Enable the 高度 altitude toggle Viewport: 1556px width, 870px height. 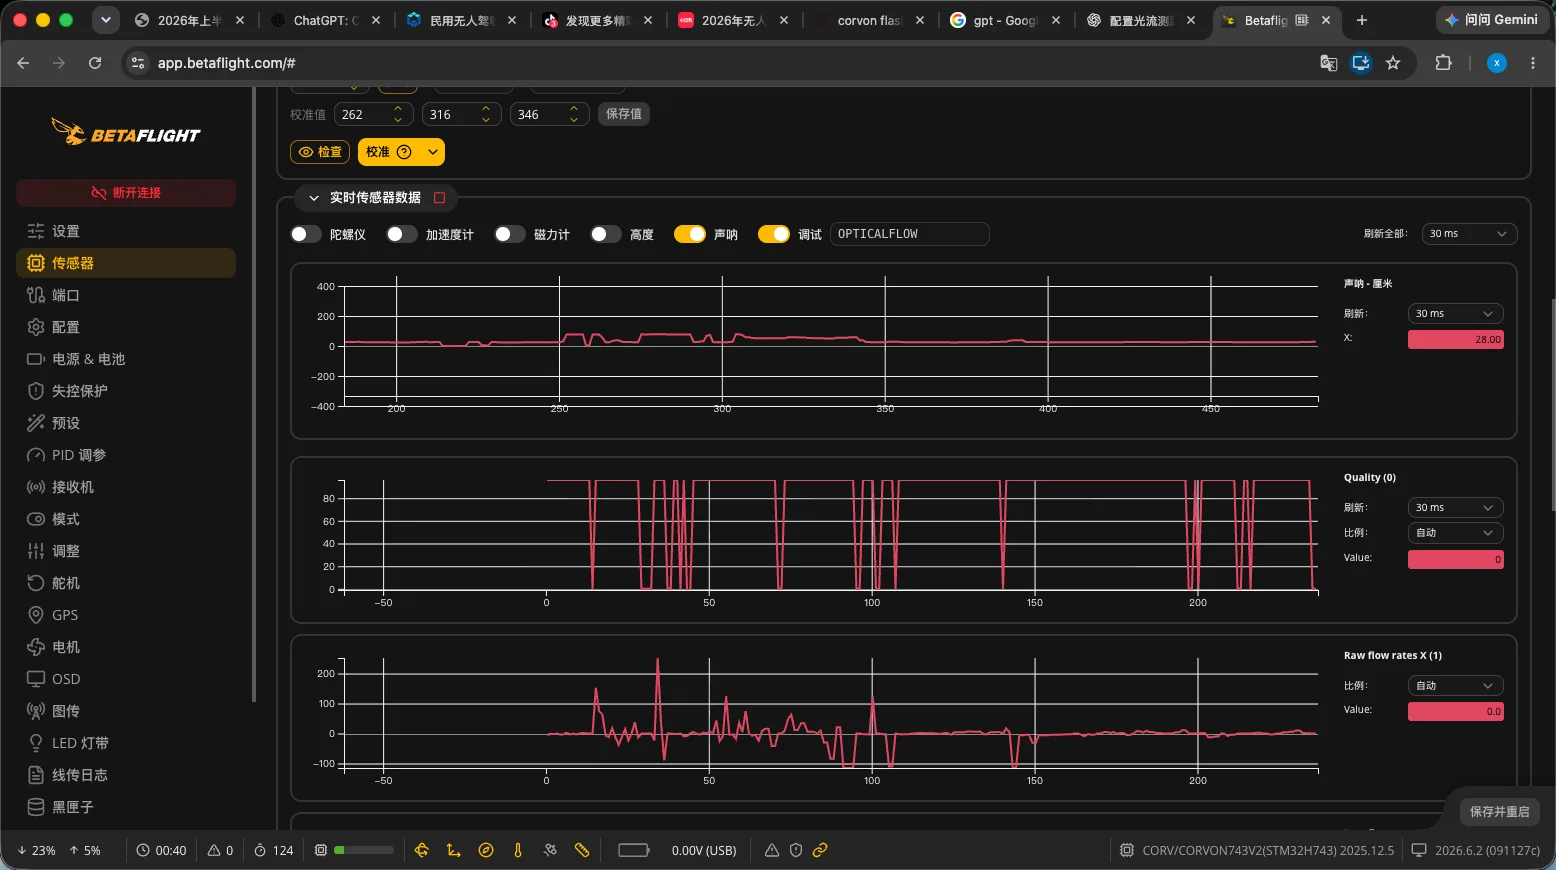click(x=606, y=234)
